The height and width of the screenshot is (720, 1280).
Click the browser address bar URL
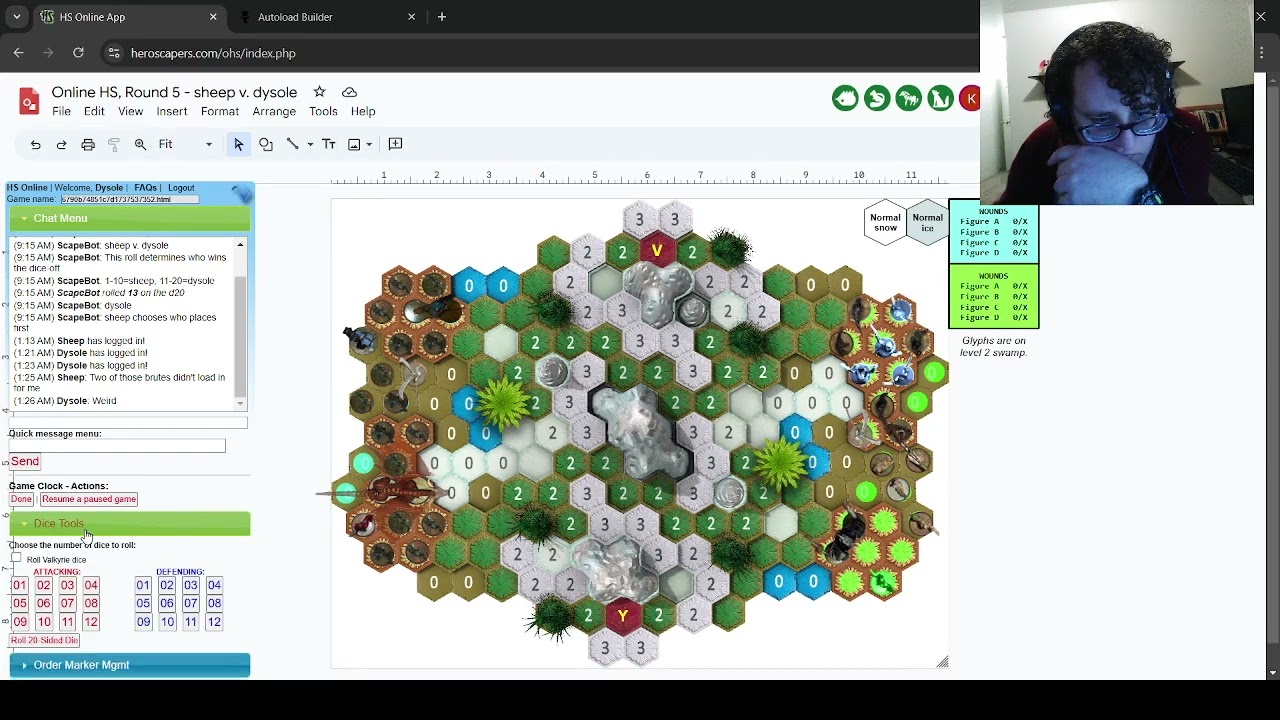click(x=213, y=53)
